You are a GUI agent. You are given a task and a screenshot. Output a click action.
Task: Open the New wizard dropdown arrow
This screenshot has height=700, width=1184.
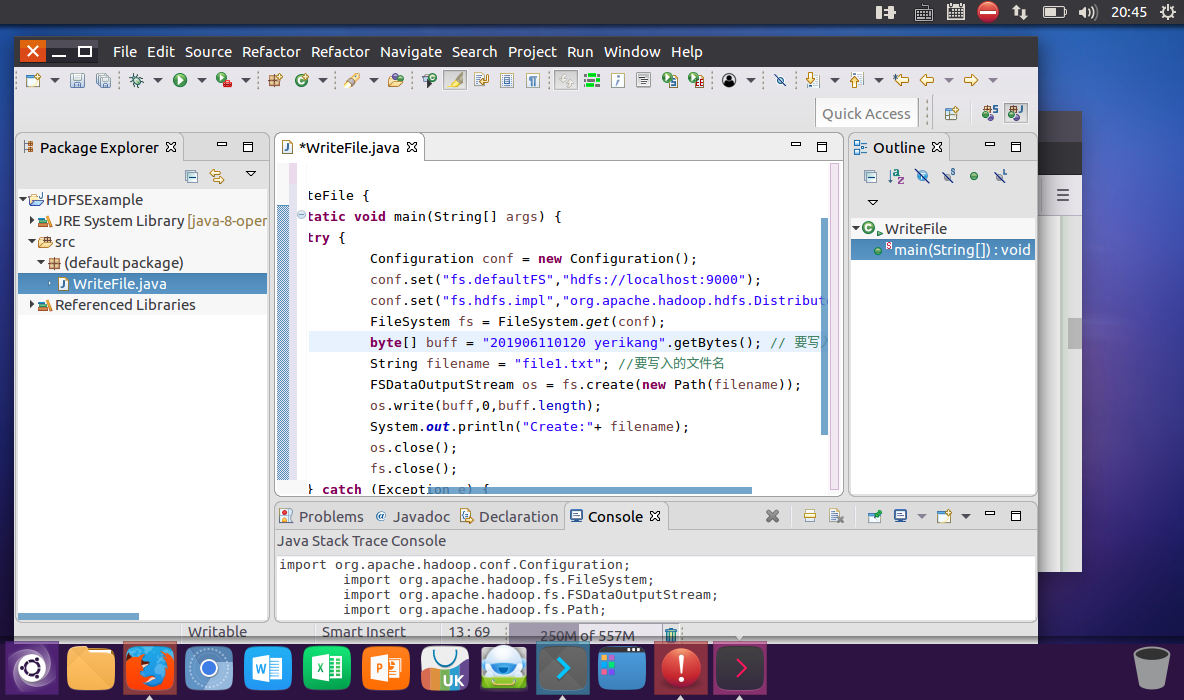(x=54, y=80)
